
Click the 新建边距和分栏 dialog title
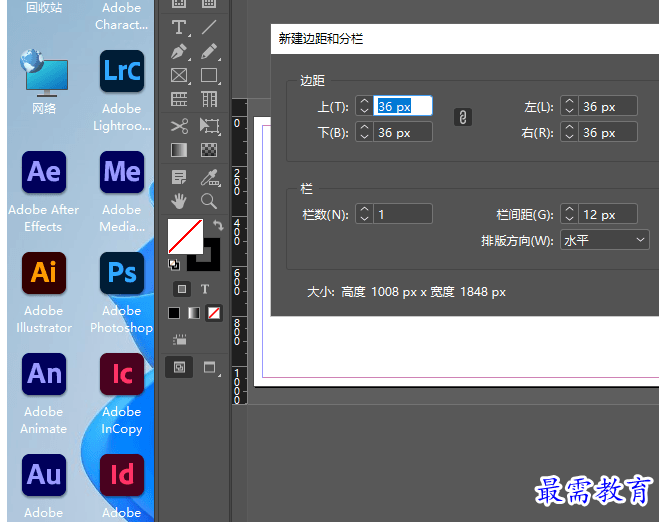pyautogui.click(x=321, y=39)
